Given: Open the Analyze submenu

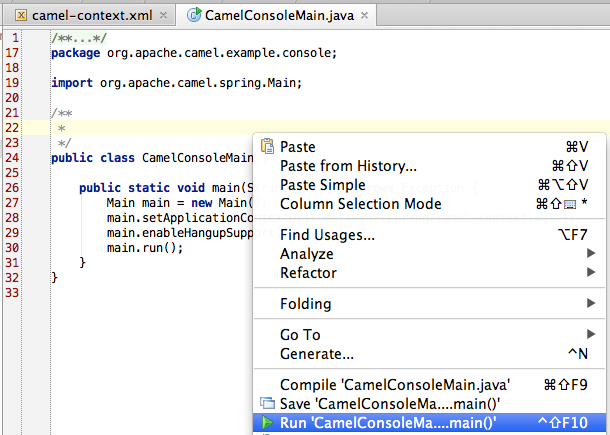Looking at the screenshot, I should pyautogui.click(x=429, y=254).
